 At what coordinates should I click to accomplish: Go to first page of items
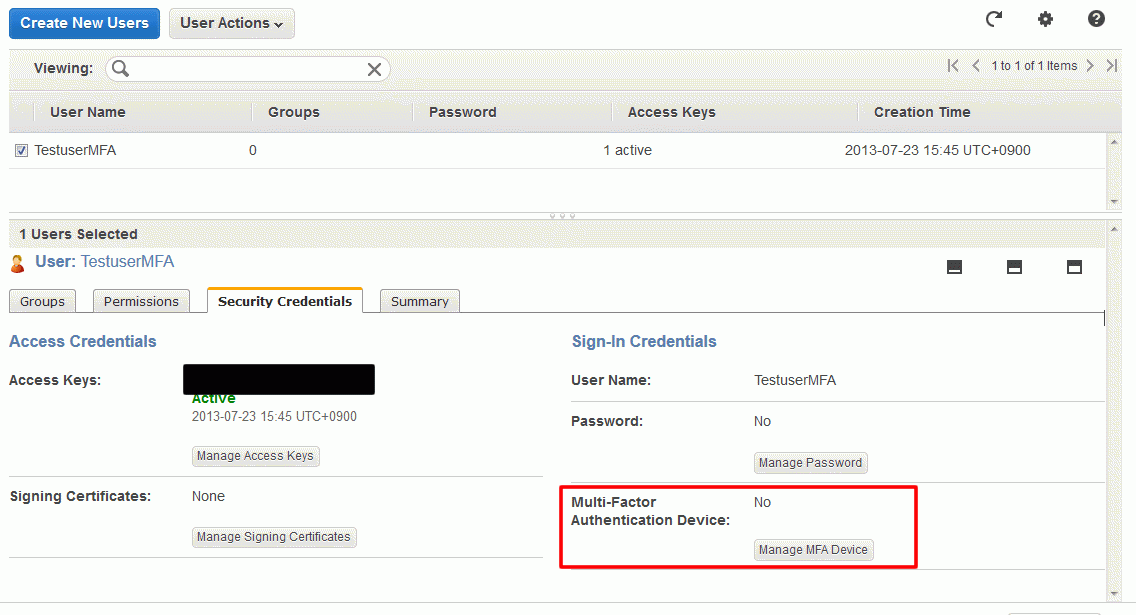click(953, 66)
